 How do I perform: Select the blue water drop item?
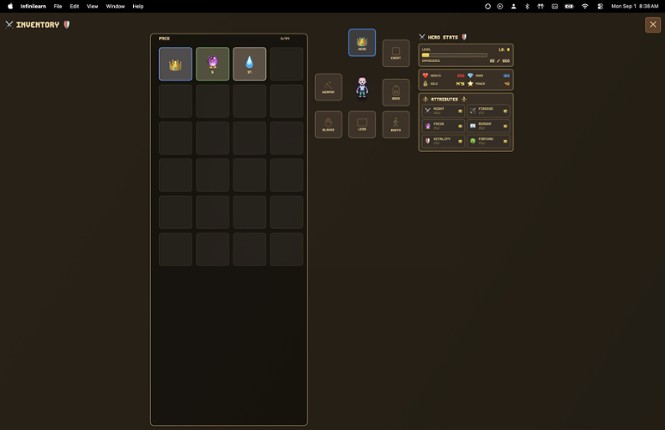pos(249,64)
